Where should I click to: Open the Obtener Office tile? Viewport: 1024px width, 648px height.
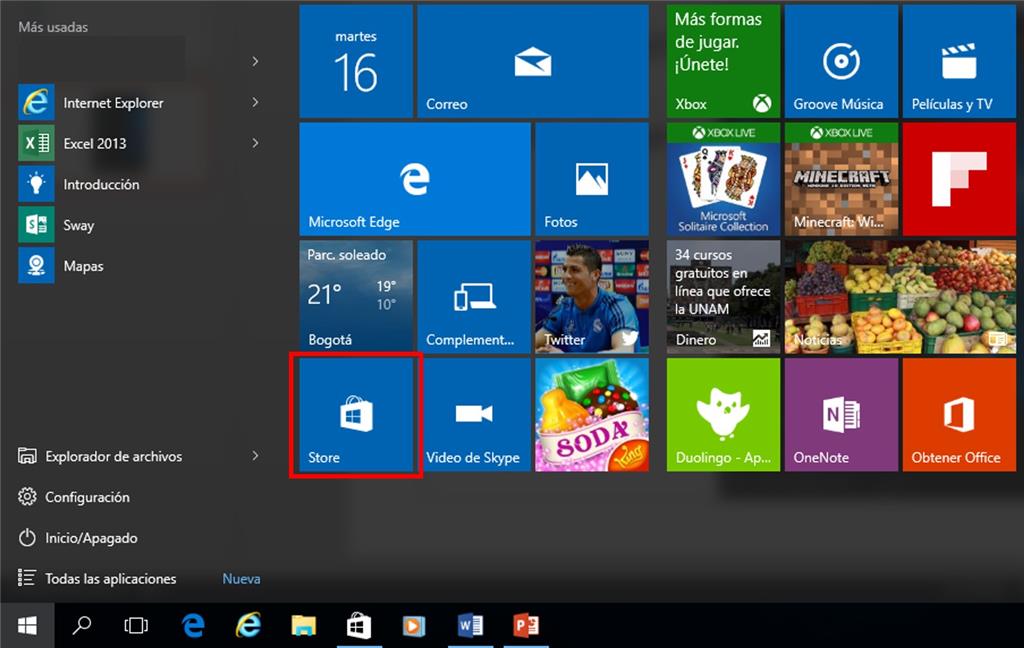(x=959, y=415)
